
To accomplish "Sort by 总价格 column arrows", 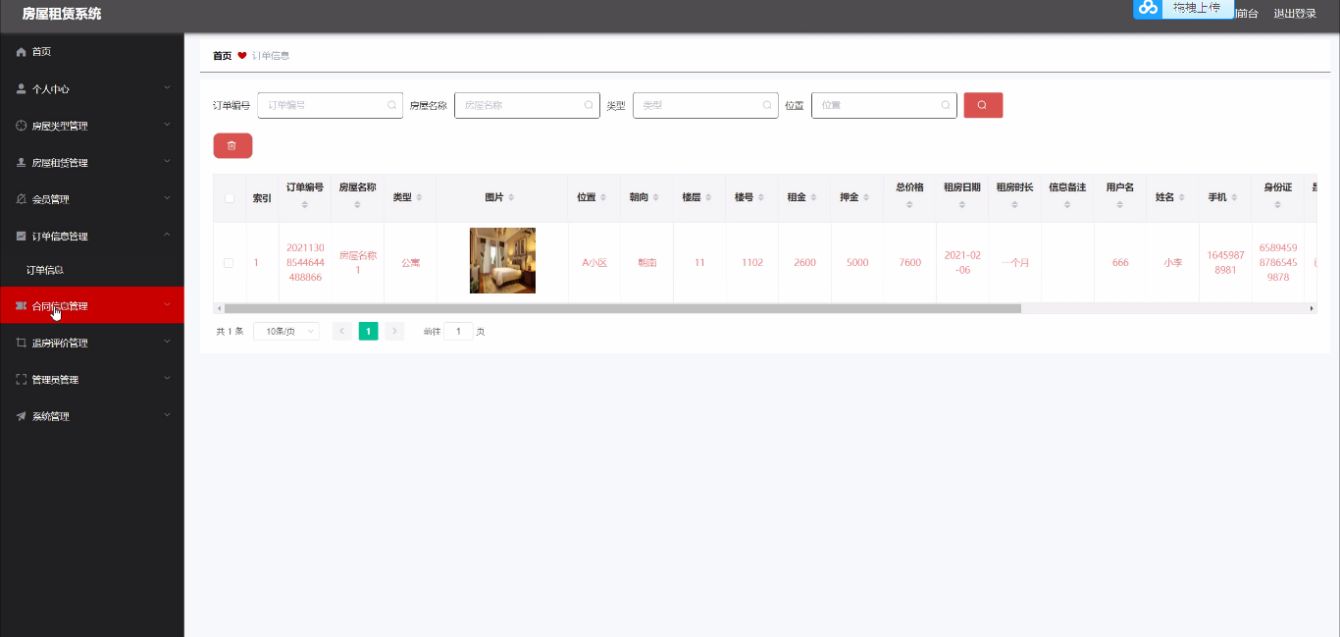I will (x=910, y=205).
